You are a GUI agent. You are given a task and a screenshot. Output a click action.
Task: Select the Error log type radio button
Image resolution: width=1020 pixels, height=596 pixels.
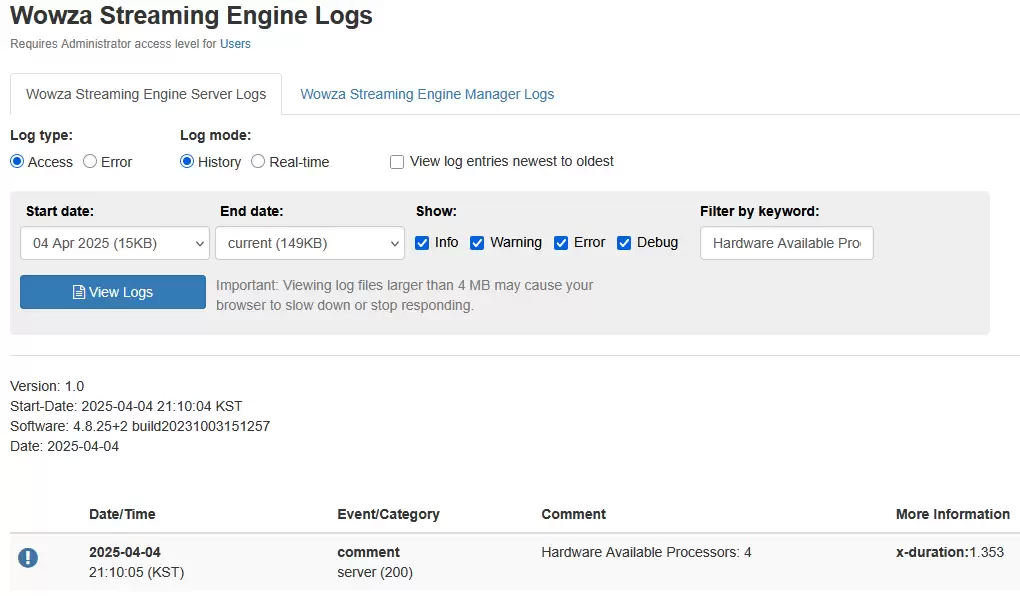(x=90, y=161)
